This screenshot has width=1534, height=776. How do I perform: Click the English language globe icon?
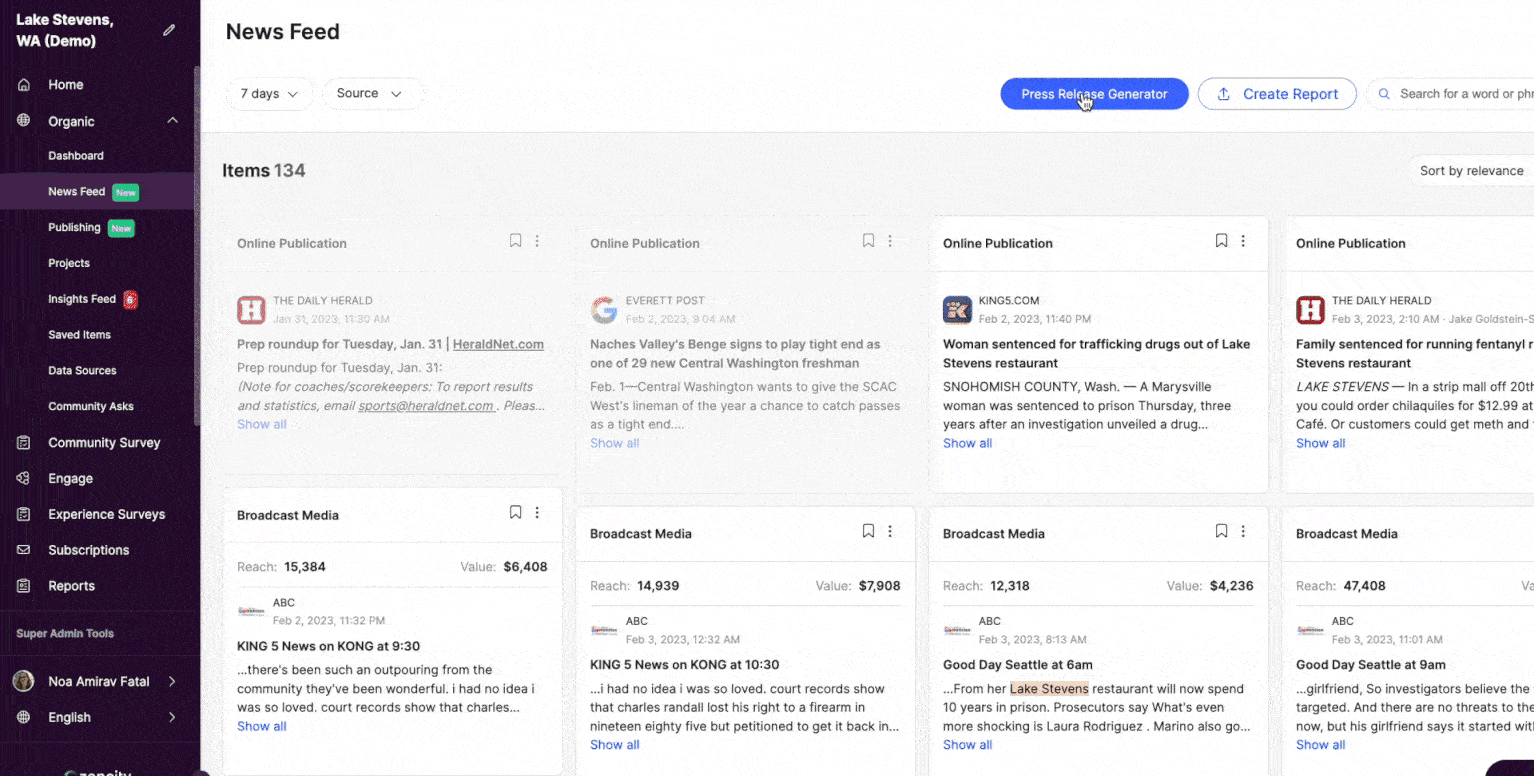tap(24, 717)
